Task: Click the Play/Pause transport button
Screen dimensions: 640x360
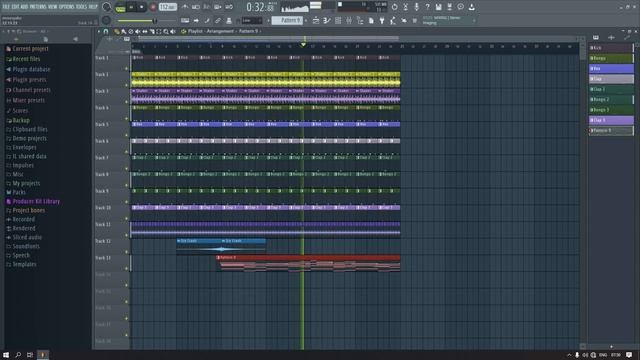Action: 131,7
